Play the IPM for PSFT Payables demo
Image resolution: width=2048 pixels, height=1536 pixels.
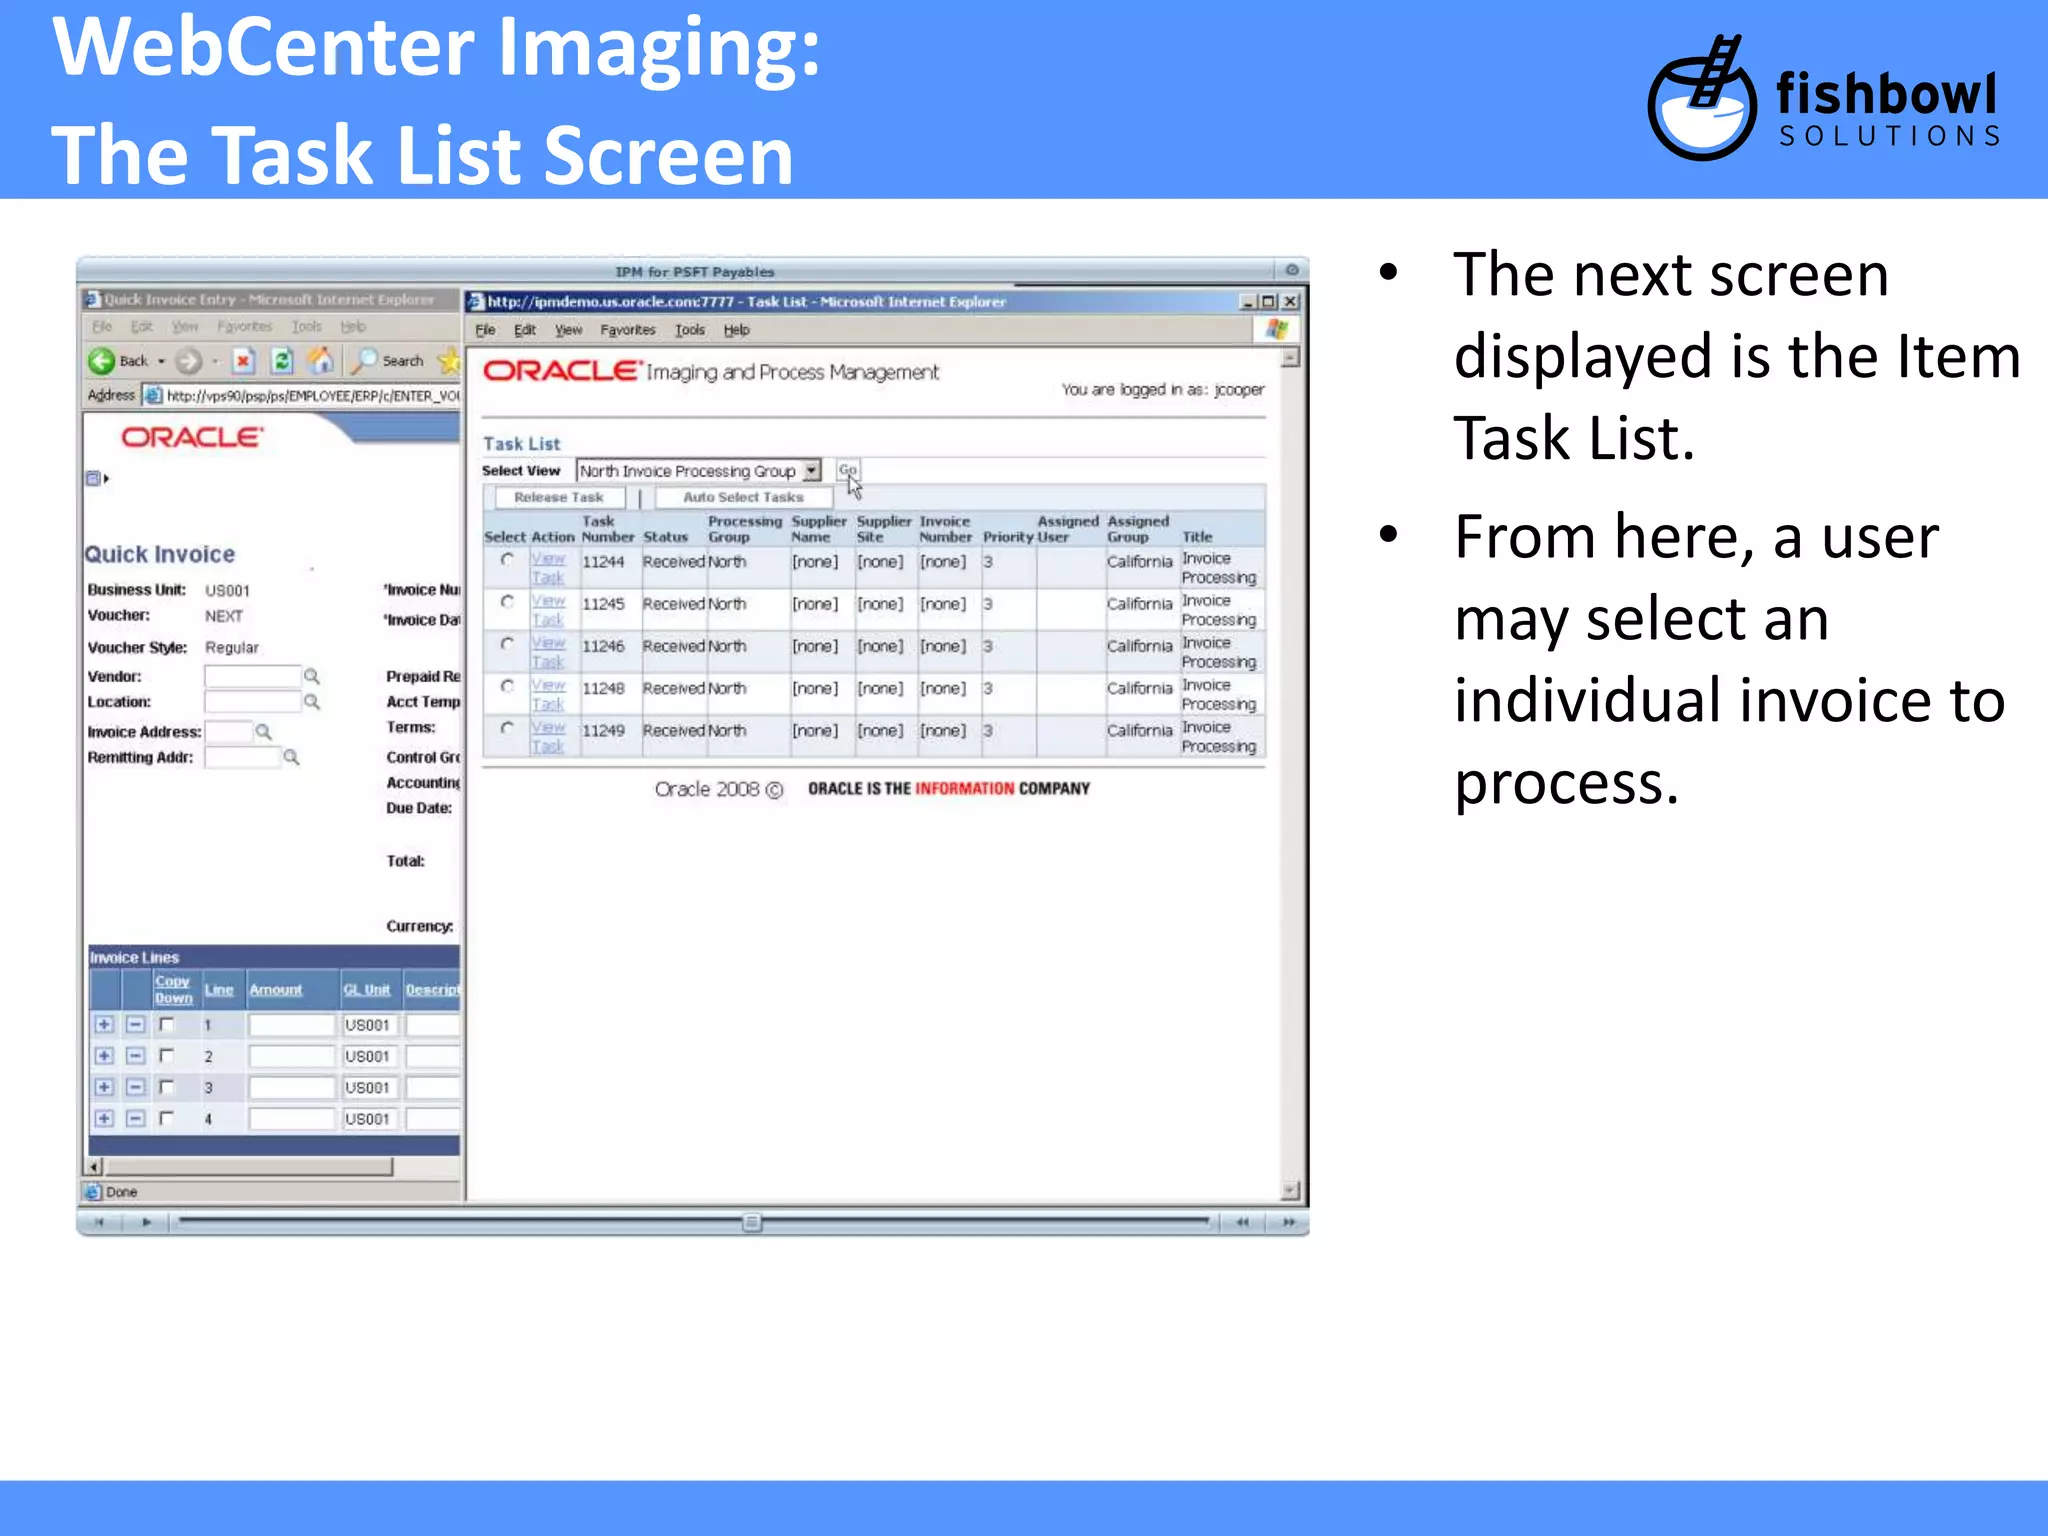[146, 1222]
